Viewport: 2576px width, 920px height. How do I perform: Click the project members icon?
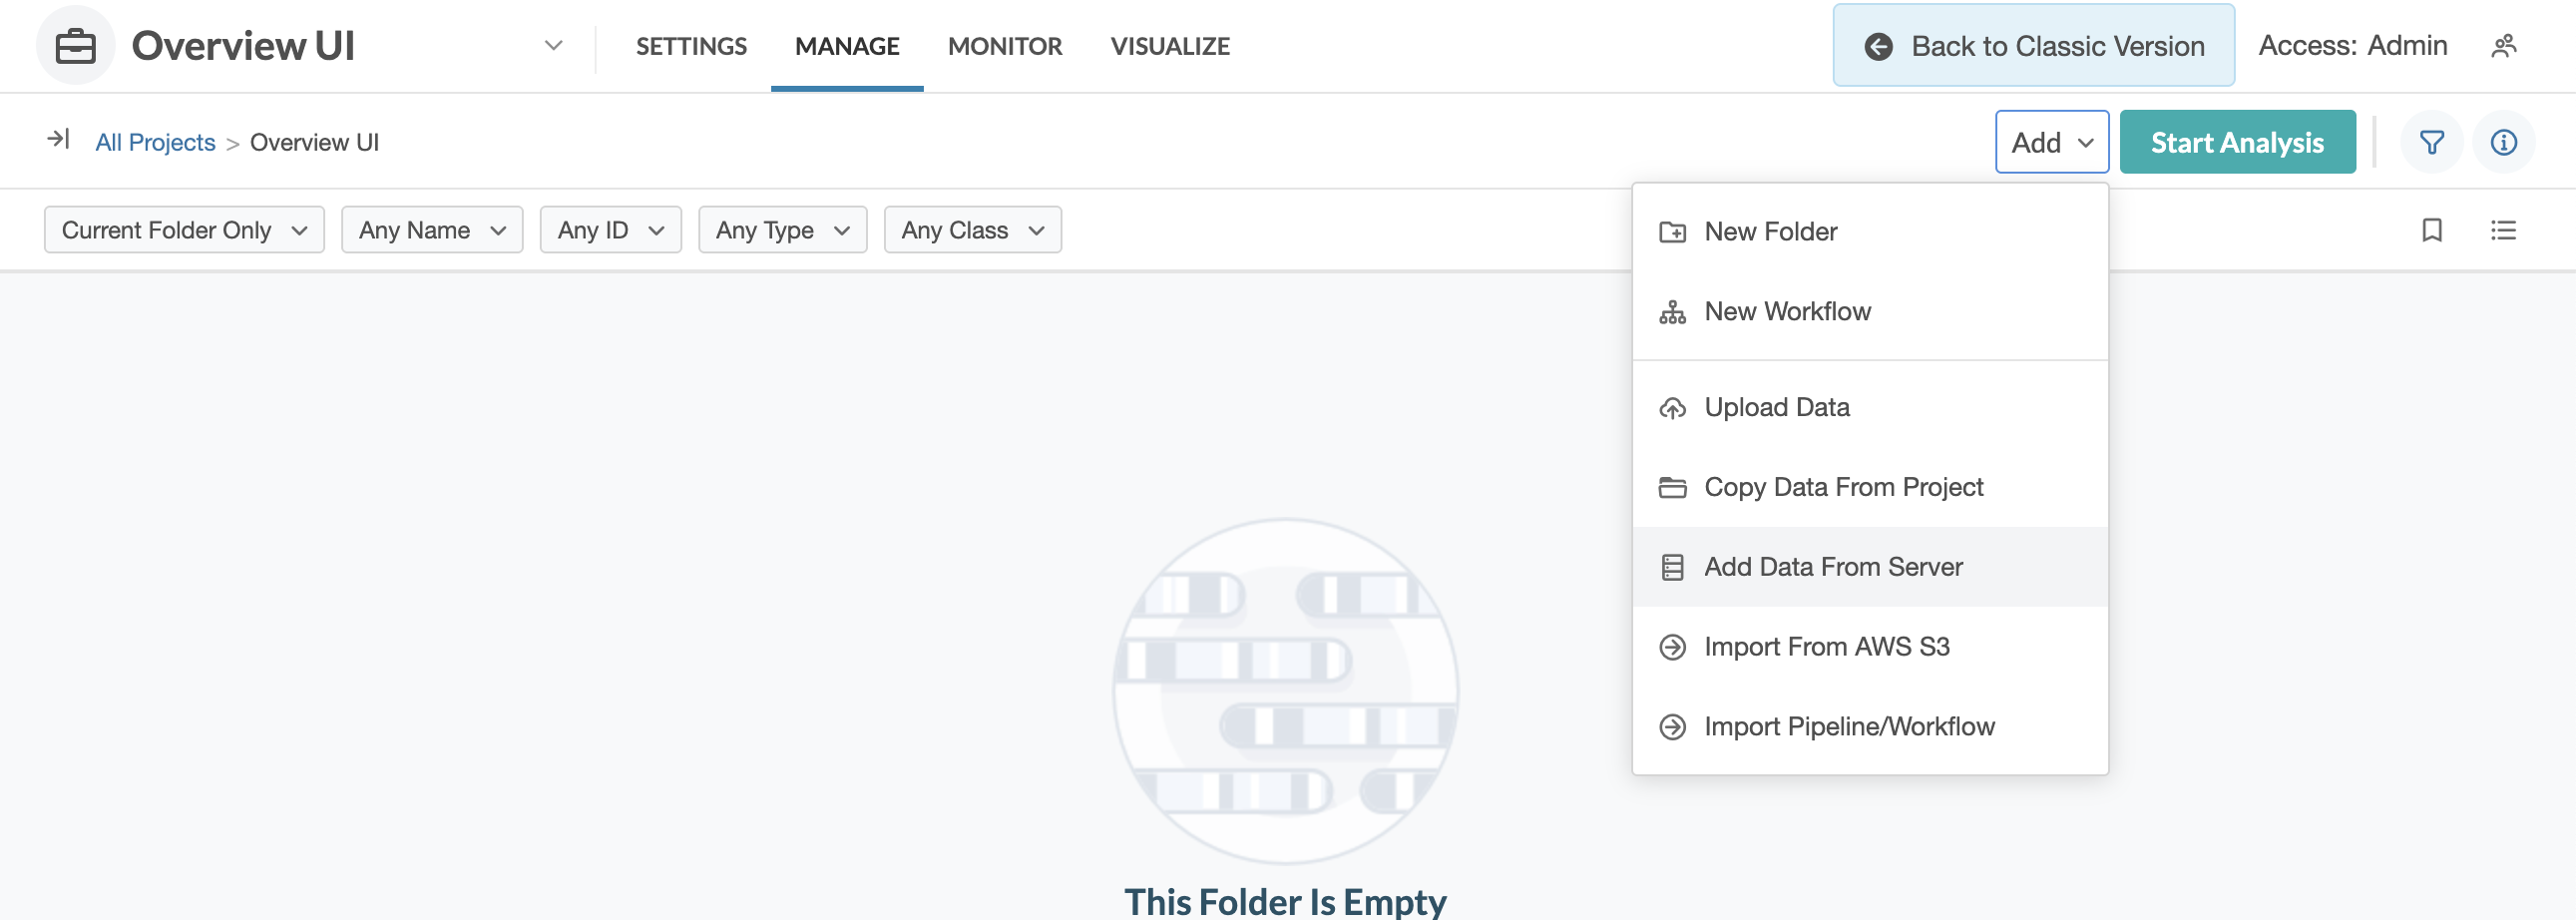(2503, 46)
